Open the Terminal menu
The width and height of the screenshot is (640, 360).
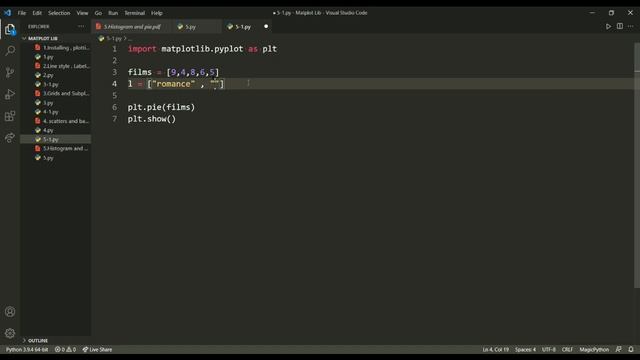[134, 13]
